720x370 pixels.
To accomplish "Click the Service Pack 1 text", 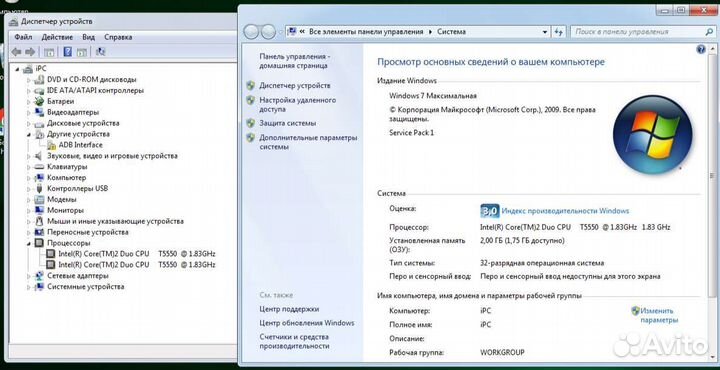I will [411, 133].
